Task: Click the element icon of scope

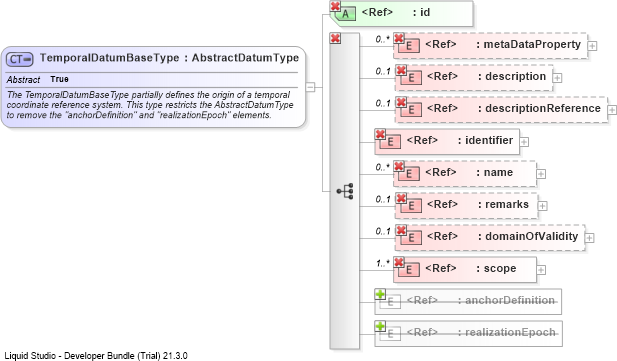Action: click(409, 270)
